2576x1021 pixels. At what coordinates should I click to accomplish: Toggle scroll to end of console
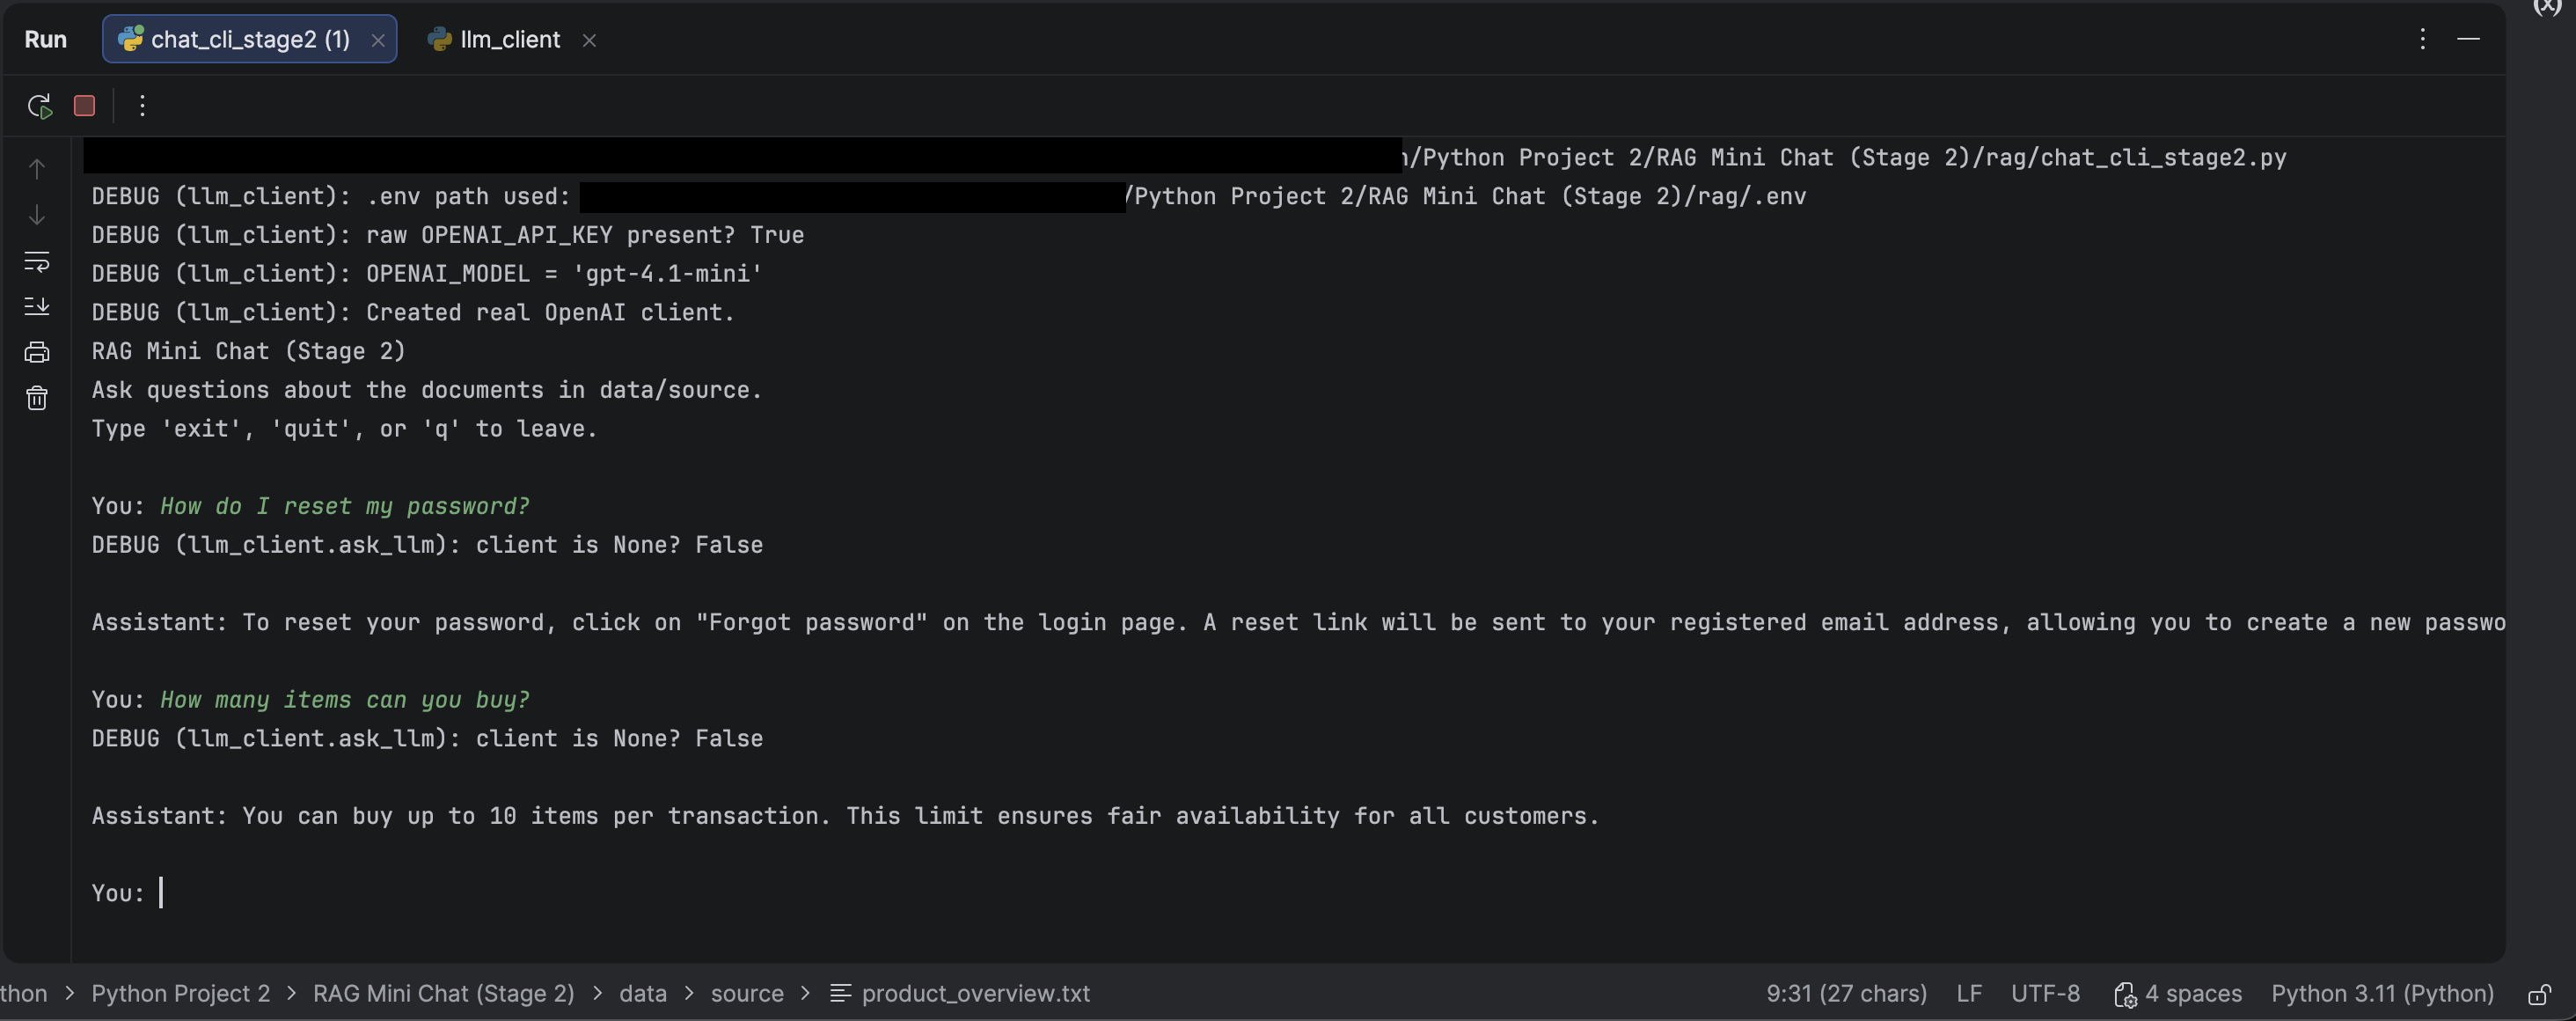click(37, 306)
